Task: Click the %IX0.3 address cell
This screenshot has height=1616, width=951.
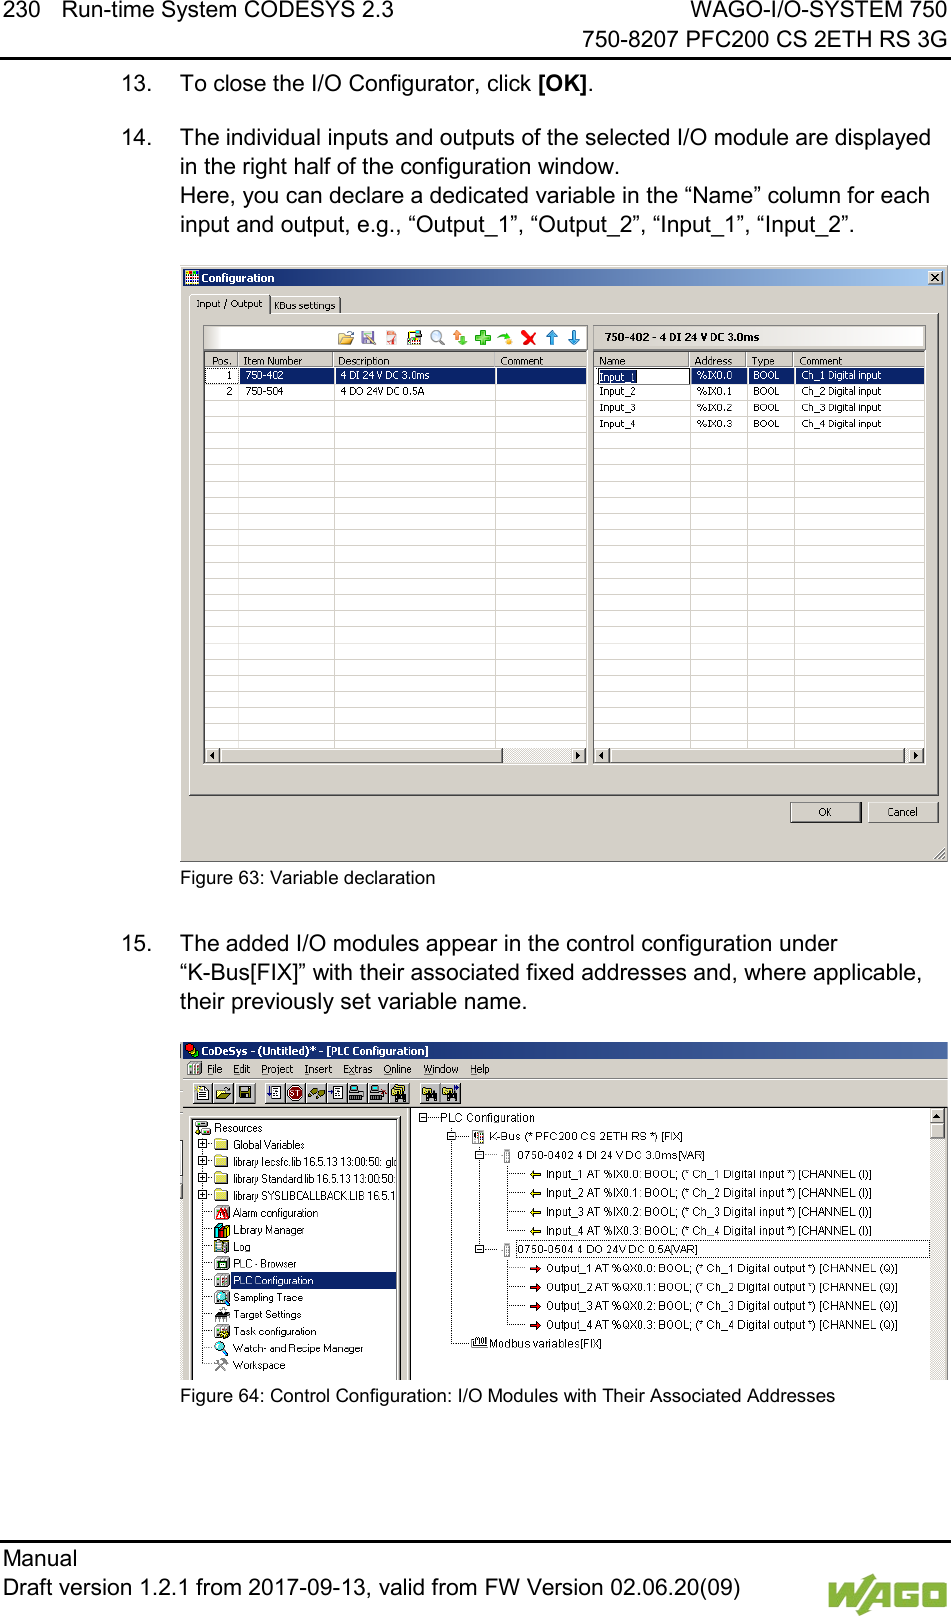Action: 719,423
